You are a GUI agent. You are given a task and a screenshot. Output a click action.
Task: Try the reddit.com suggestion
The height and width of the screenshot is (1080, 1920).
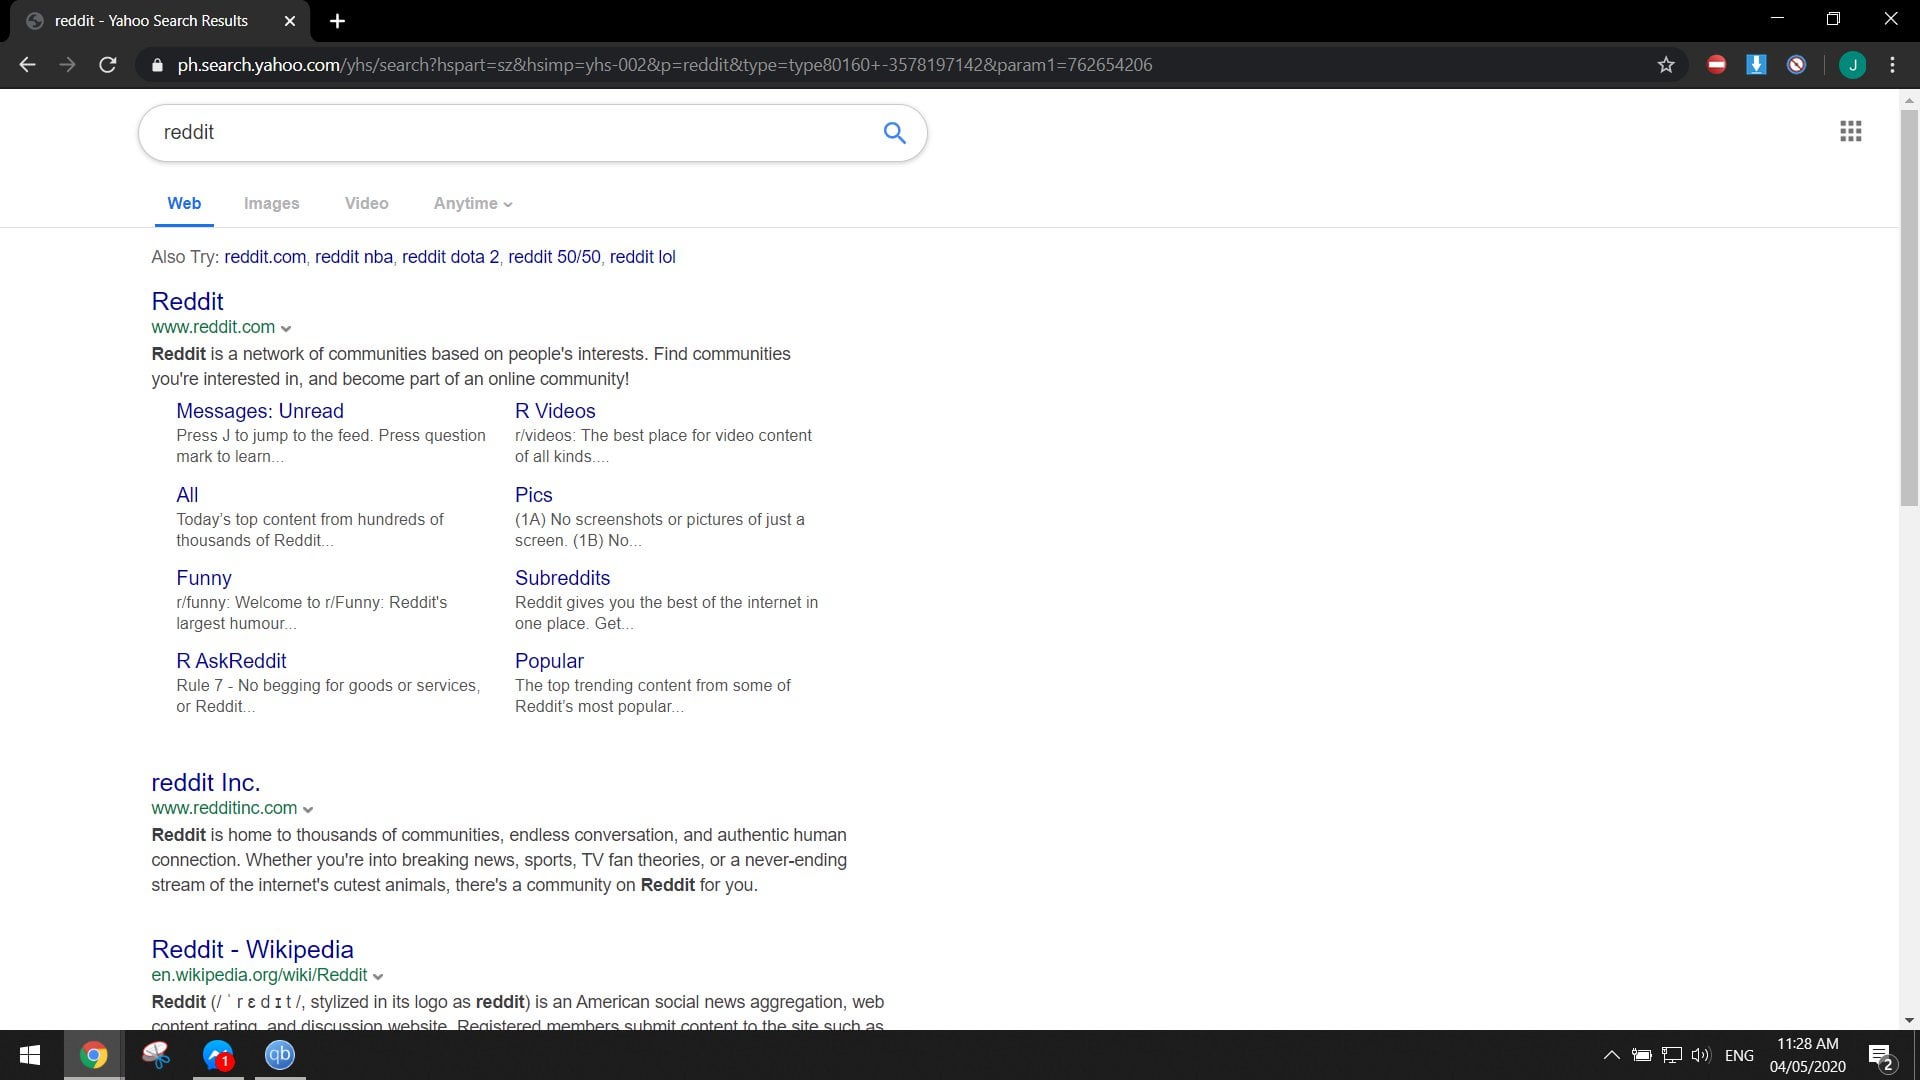pyautogui.click(x=265, y=257)
